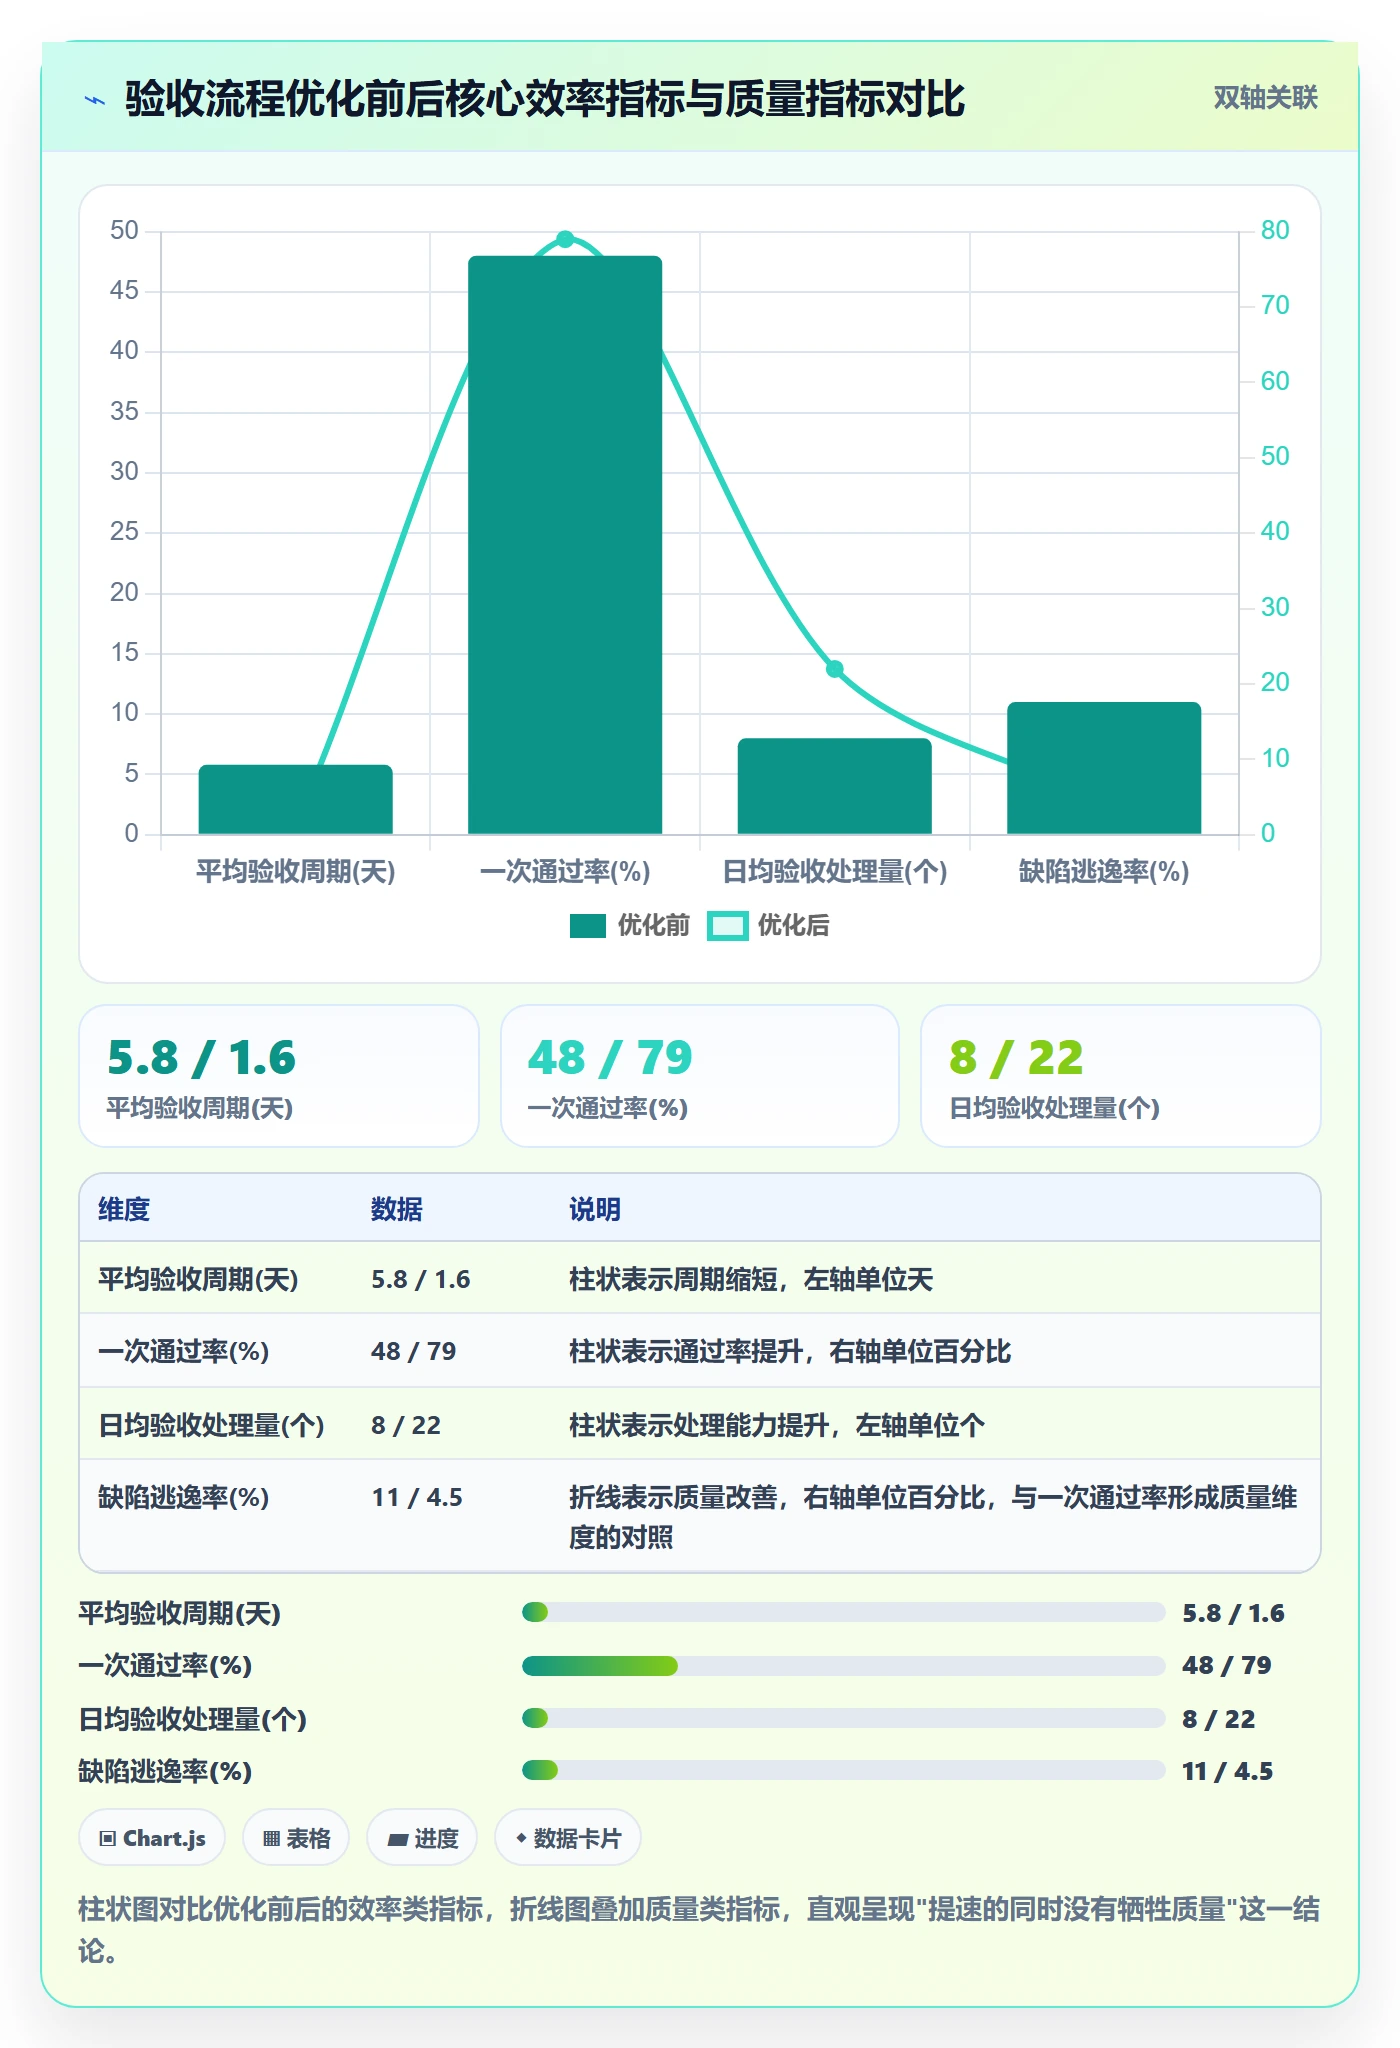Select the Chart.js chip
Image resolution: width=1400 pixels, height=2048 pixels.
coord(152,1838)
